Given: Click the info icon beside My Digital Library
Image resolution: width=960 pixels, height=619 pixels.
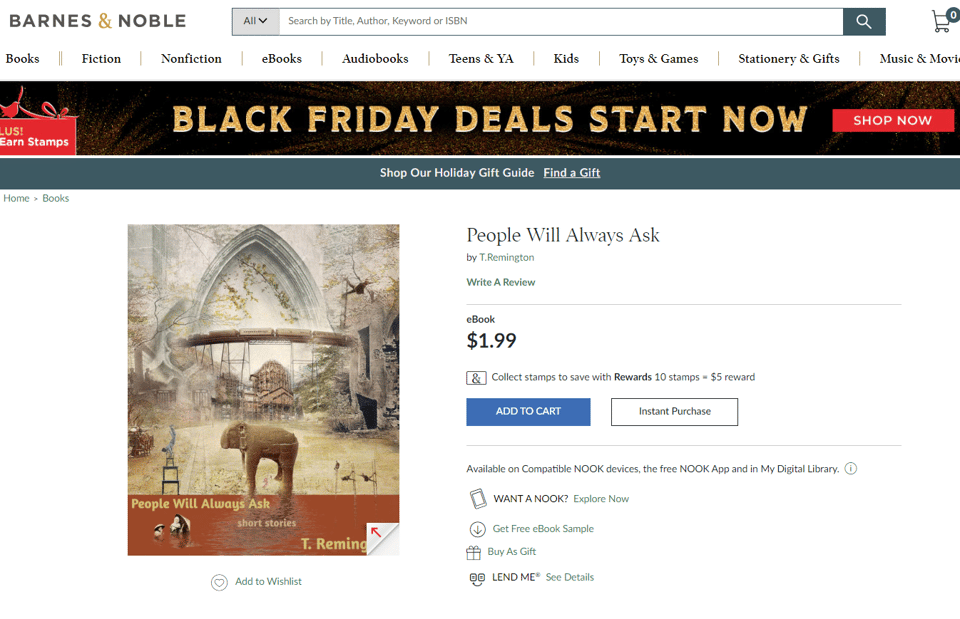Looking at the screenshot, I should [x=851, y=469].
